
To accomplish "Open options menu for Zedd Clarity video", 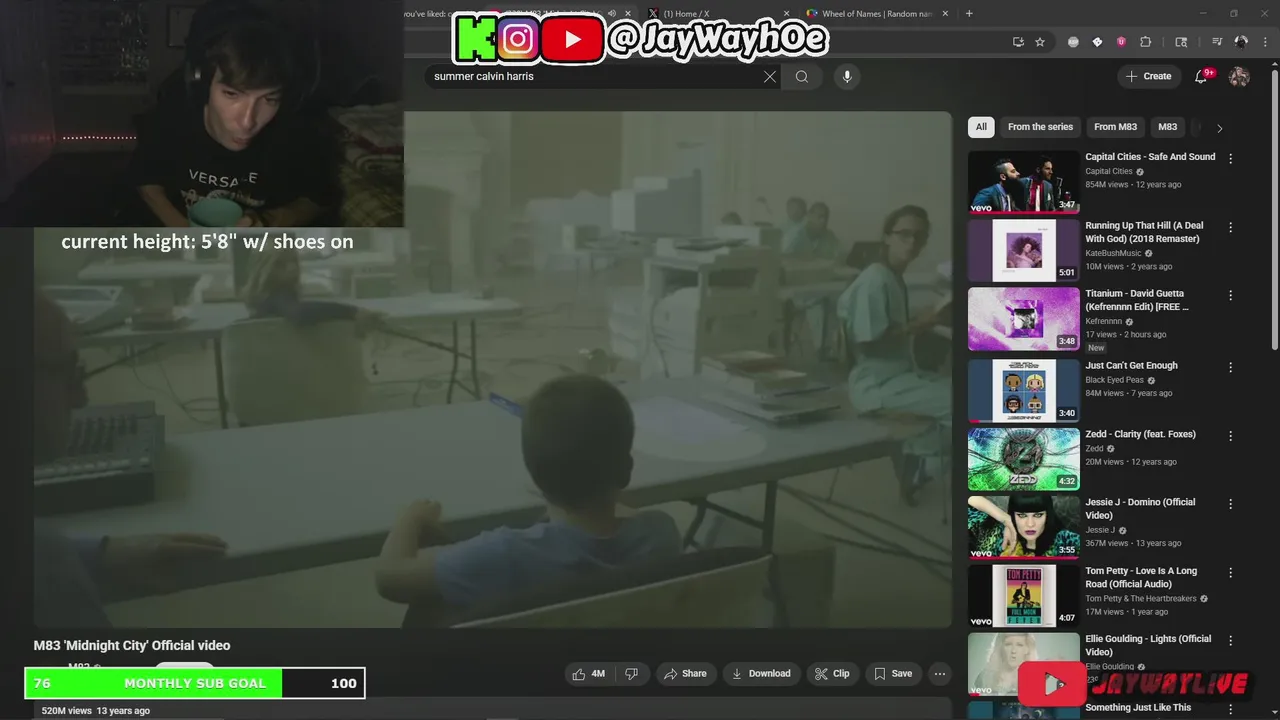I will point(1231,436).
